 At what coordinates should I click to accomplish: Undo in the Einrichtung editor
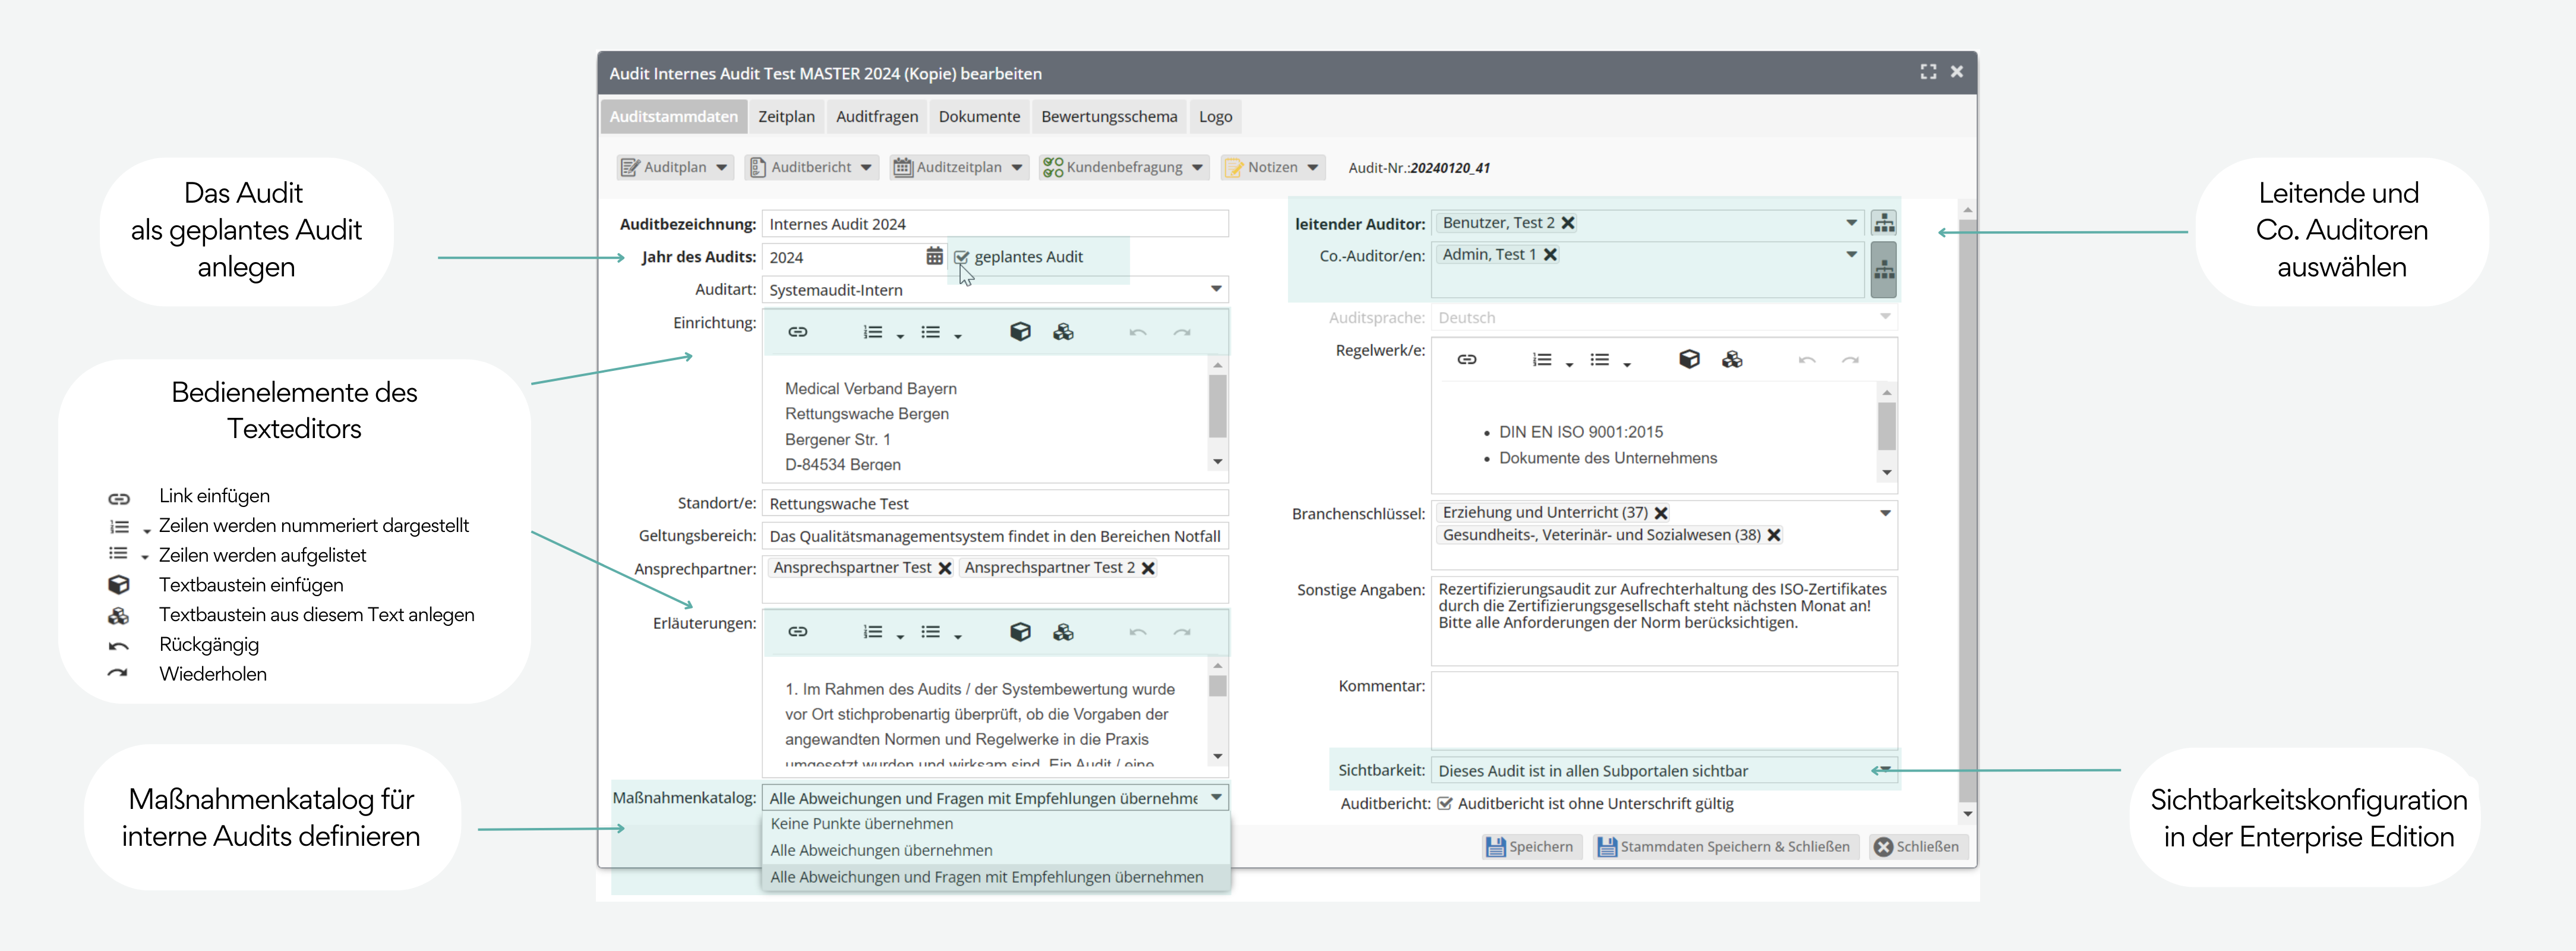1137,332
